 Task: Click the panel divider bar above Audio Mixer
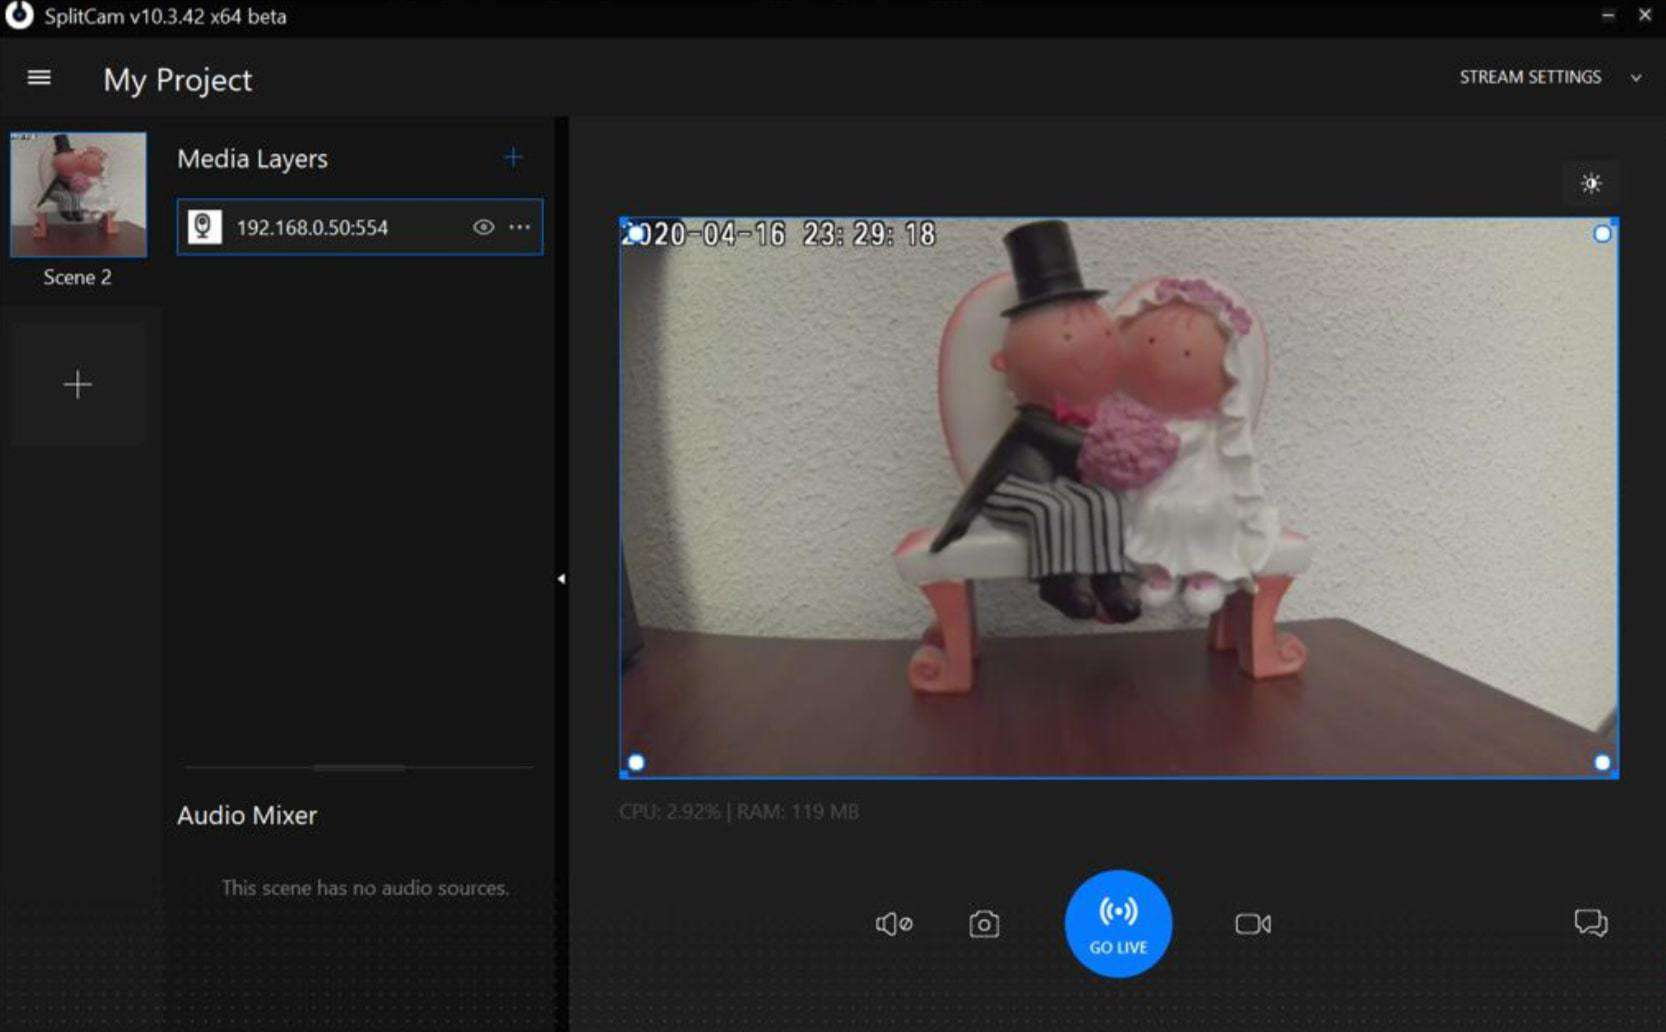click(359, 768)
